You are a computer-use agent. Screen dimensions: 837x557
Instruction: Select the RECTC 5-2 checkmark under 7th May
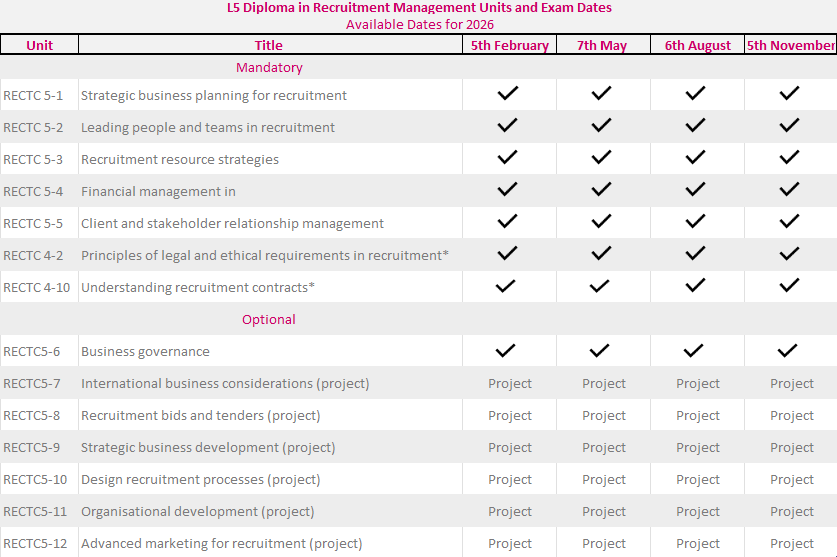(601, 126)
